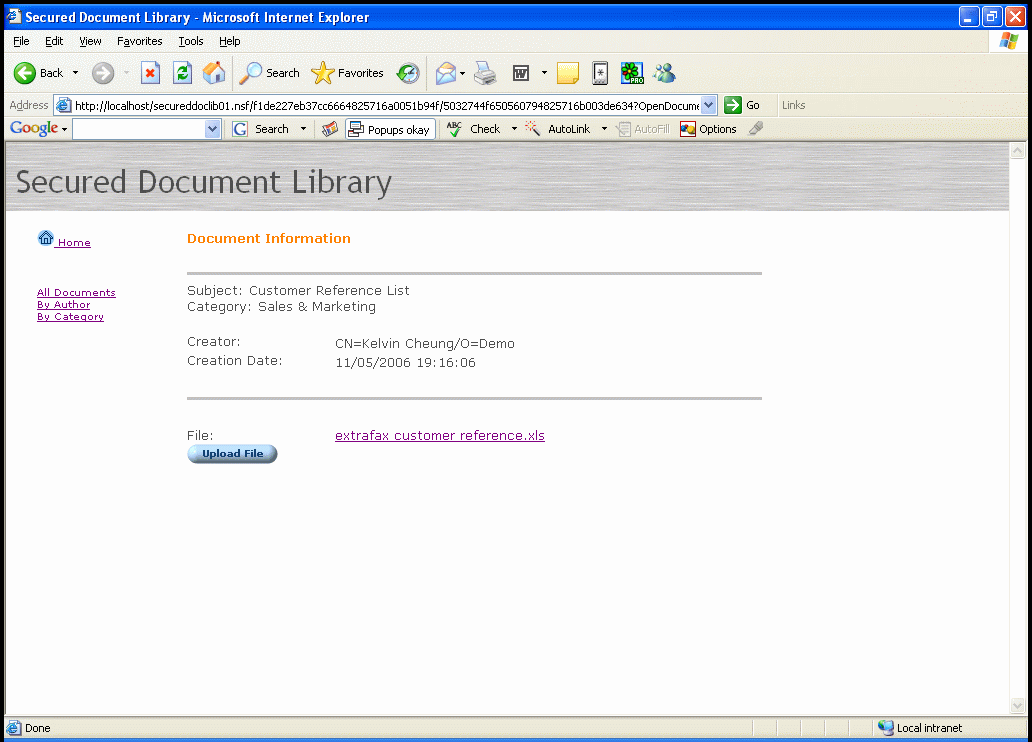The image size is (1032, 742).
Task: Print the document page
Action: pos(485,73)
